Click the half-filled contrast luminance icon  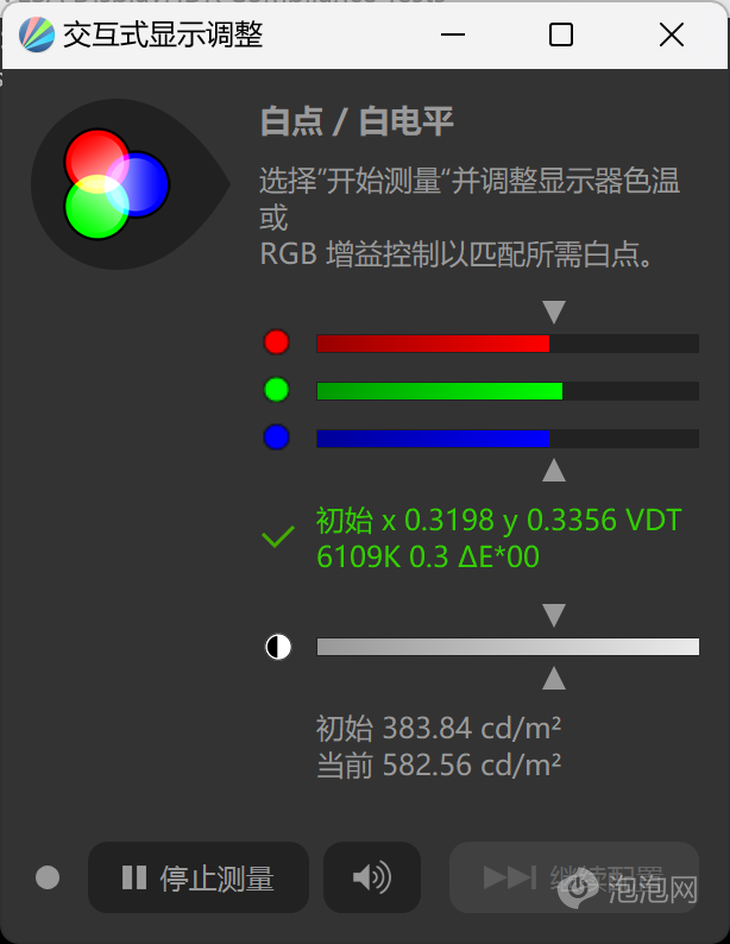278,647
